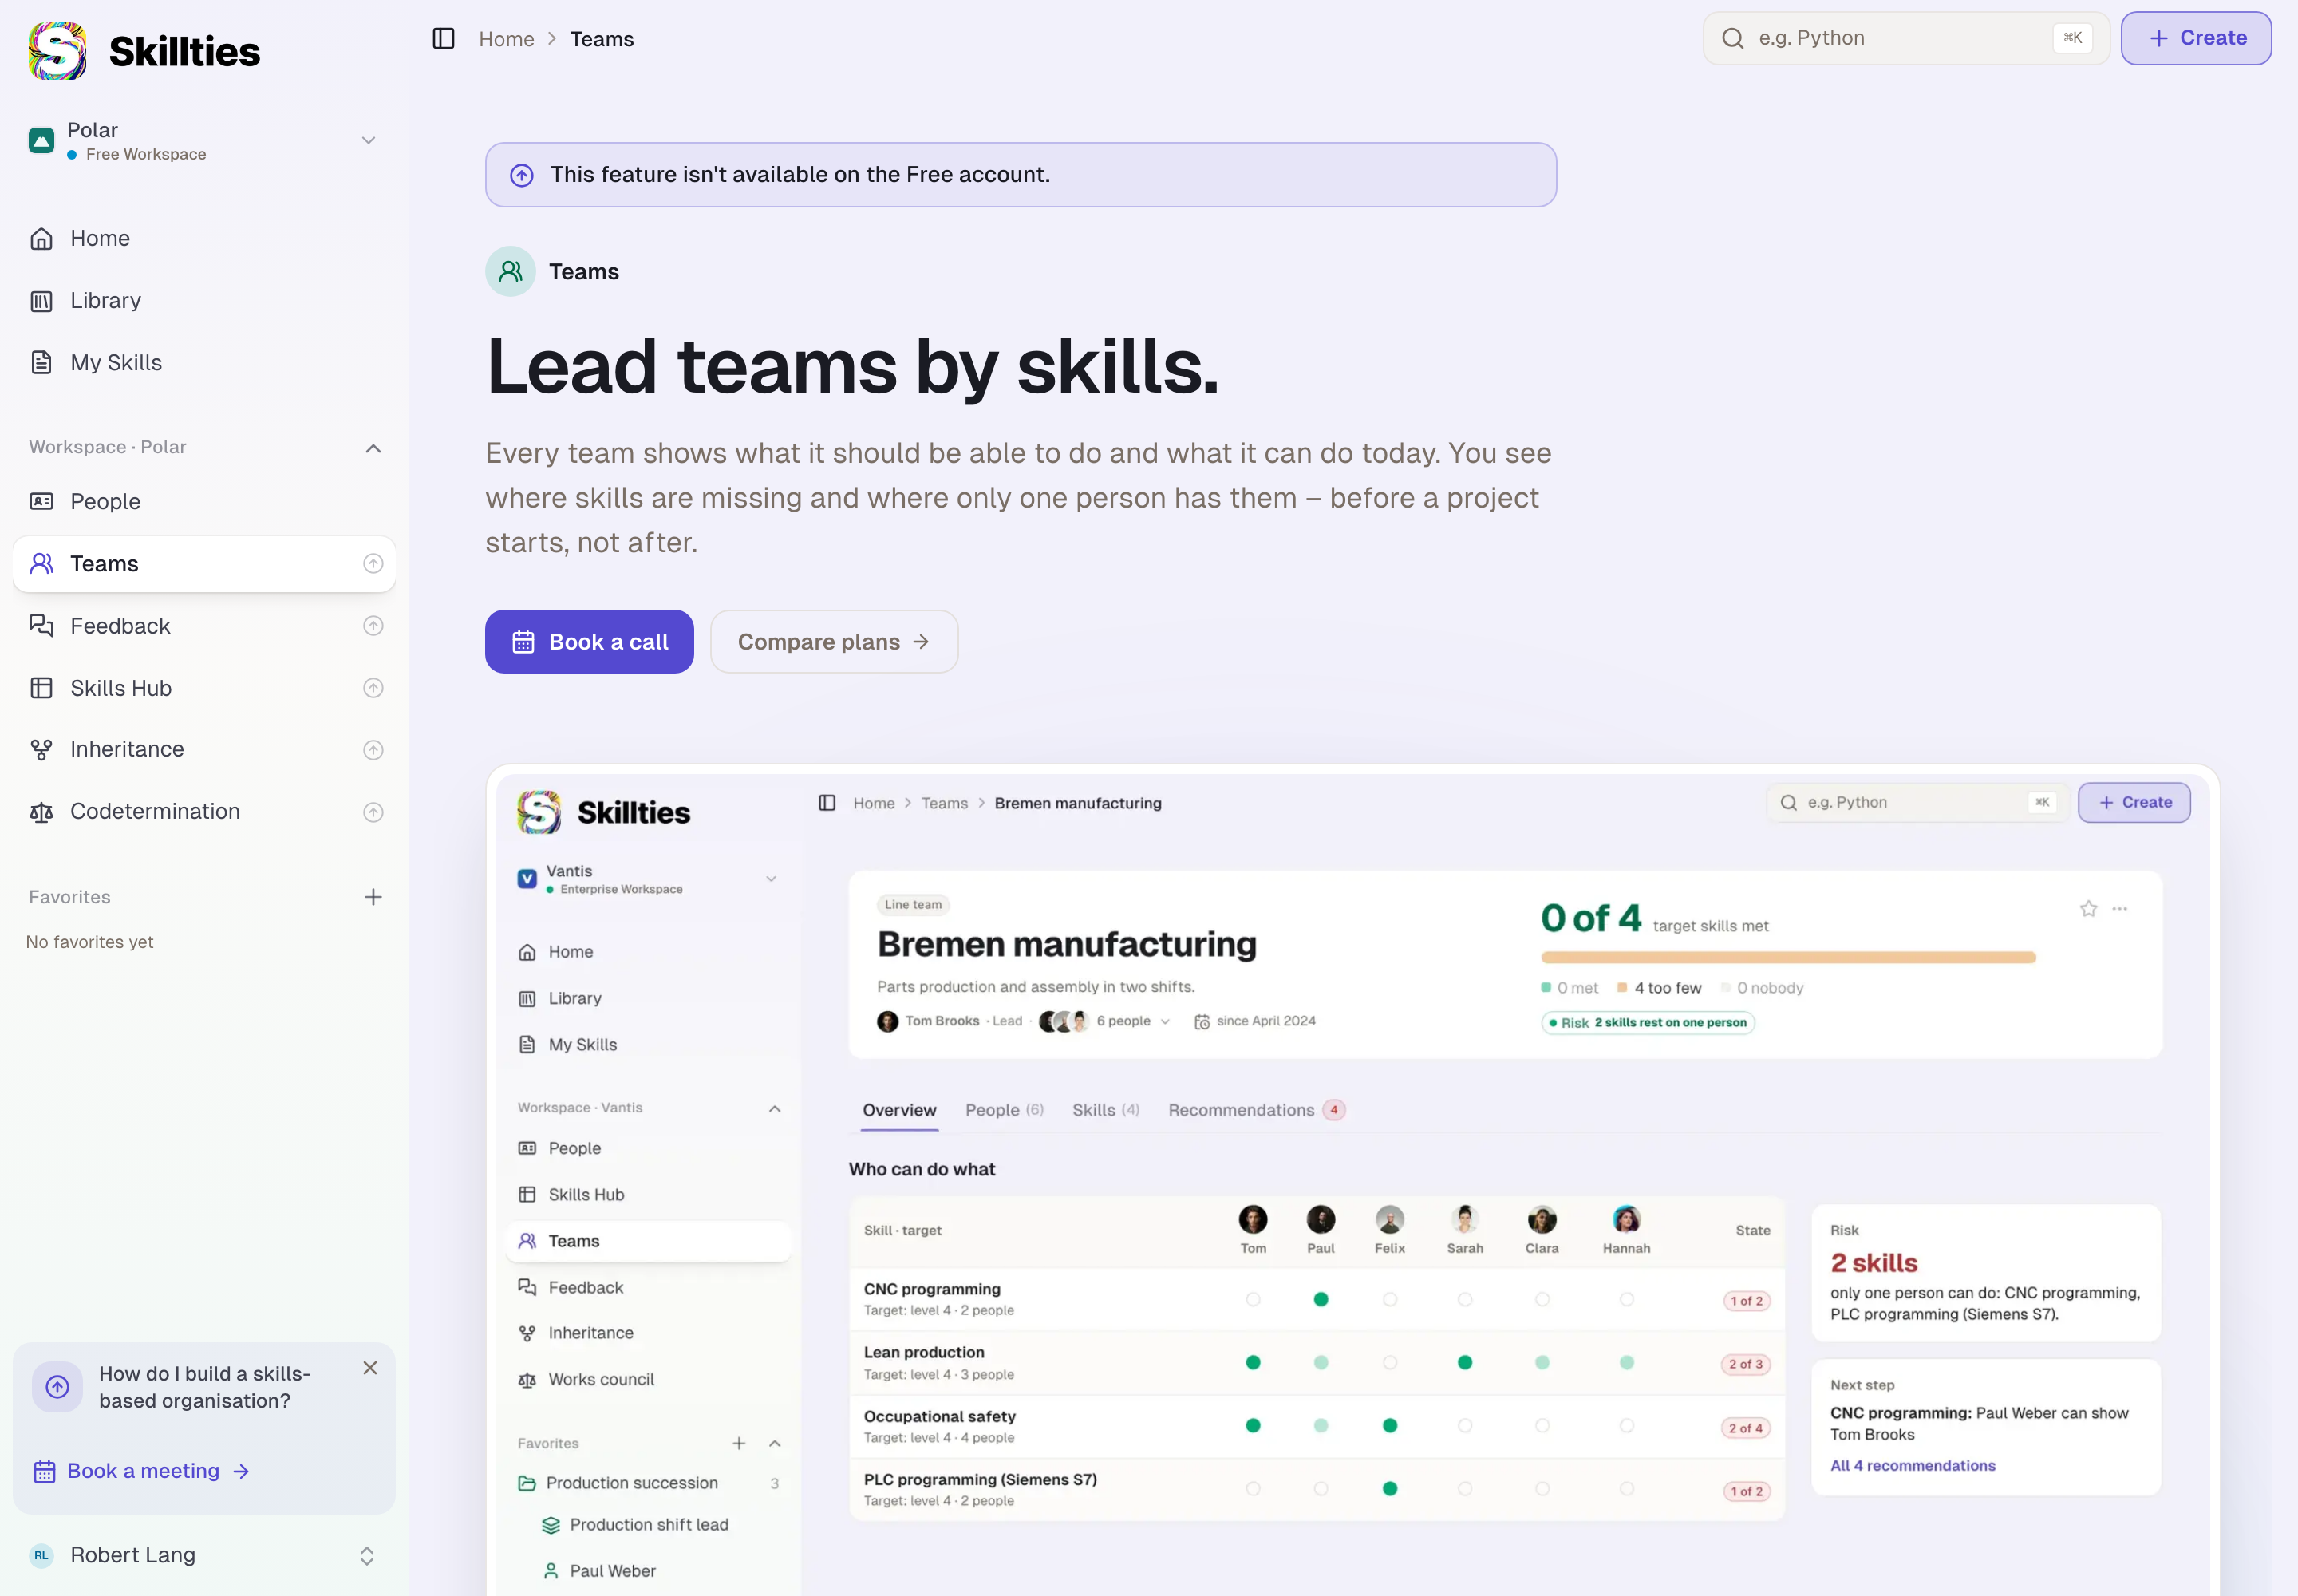This screenshot has height=1596, width=2298.
Task: Click the upgrade arrow icon beside Inheritance
Action: pyautogui.click(x=373, y=750)
